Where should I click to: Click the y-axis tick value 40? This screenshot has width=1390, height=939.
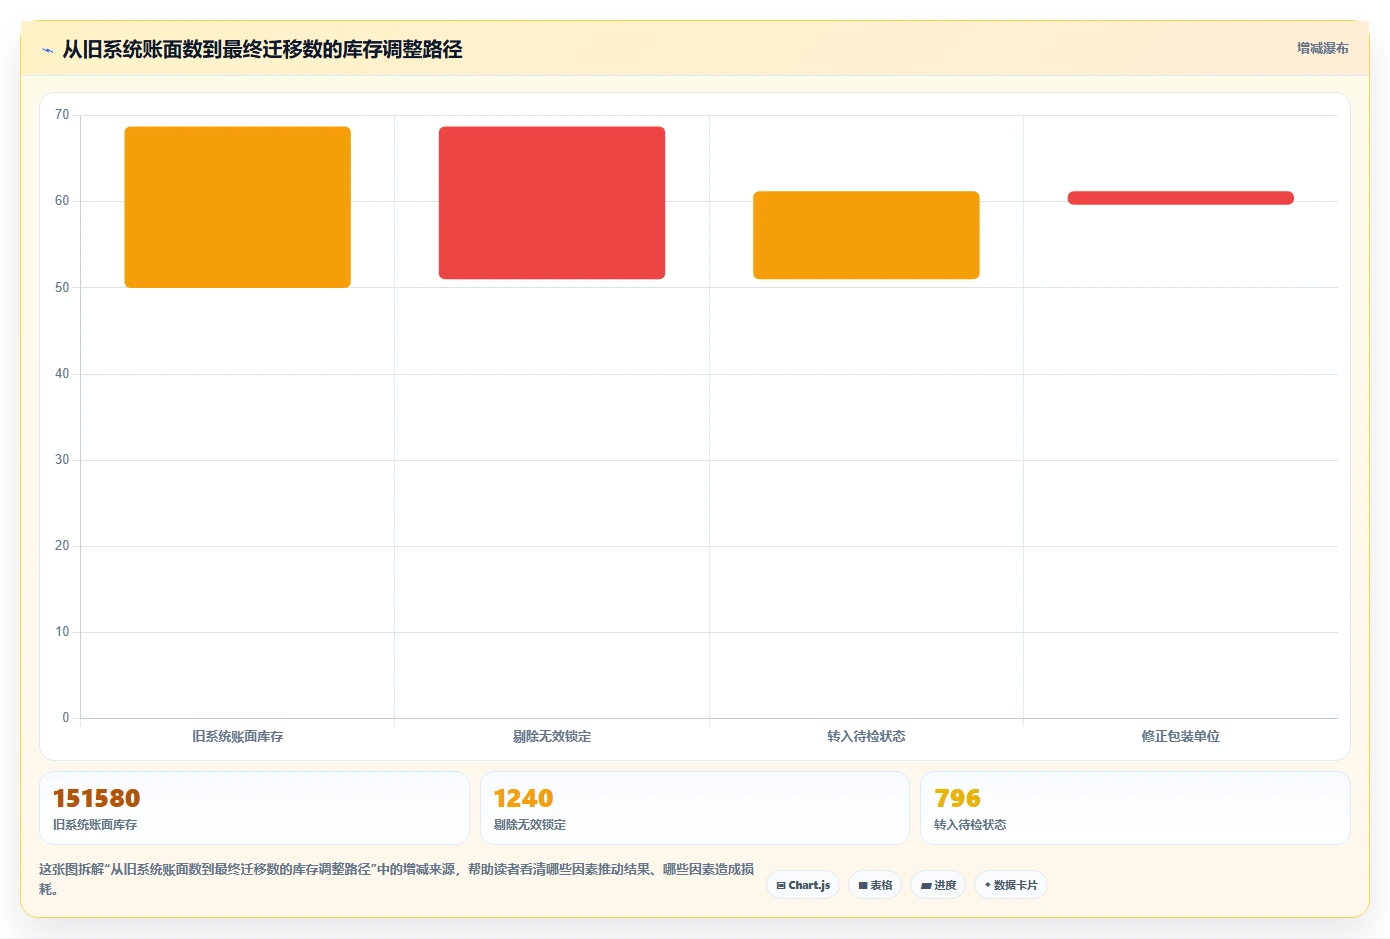click(x=62, y=374)
